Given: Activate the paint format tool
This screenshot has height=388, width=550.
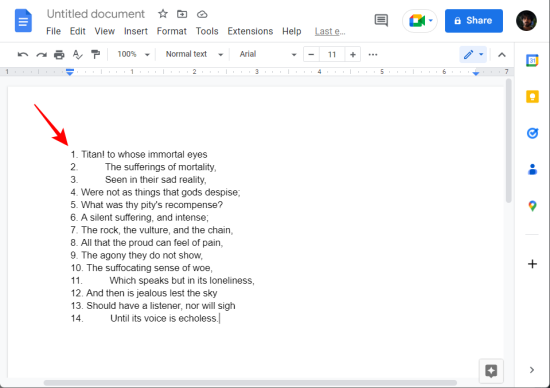Looking at the screenshot, I should [x=95, y=54].
